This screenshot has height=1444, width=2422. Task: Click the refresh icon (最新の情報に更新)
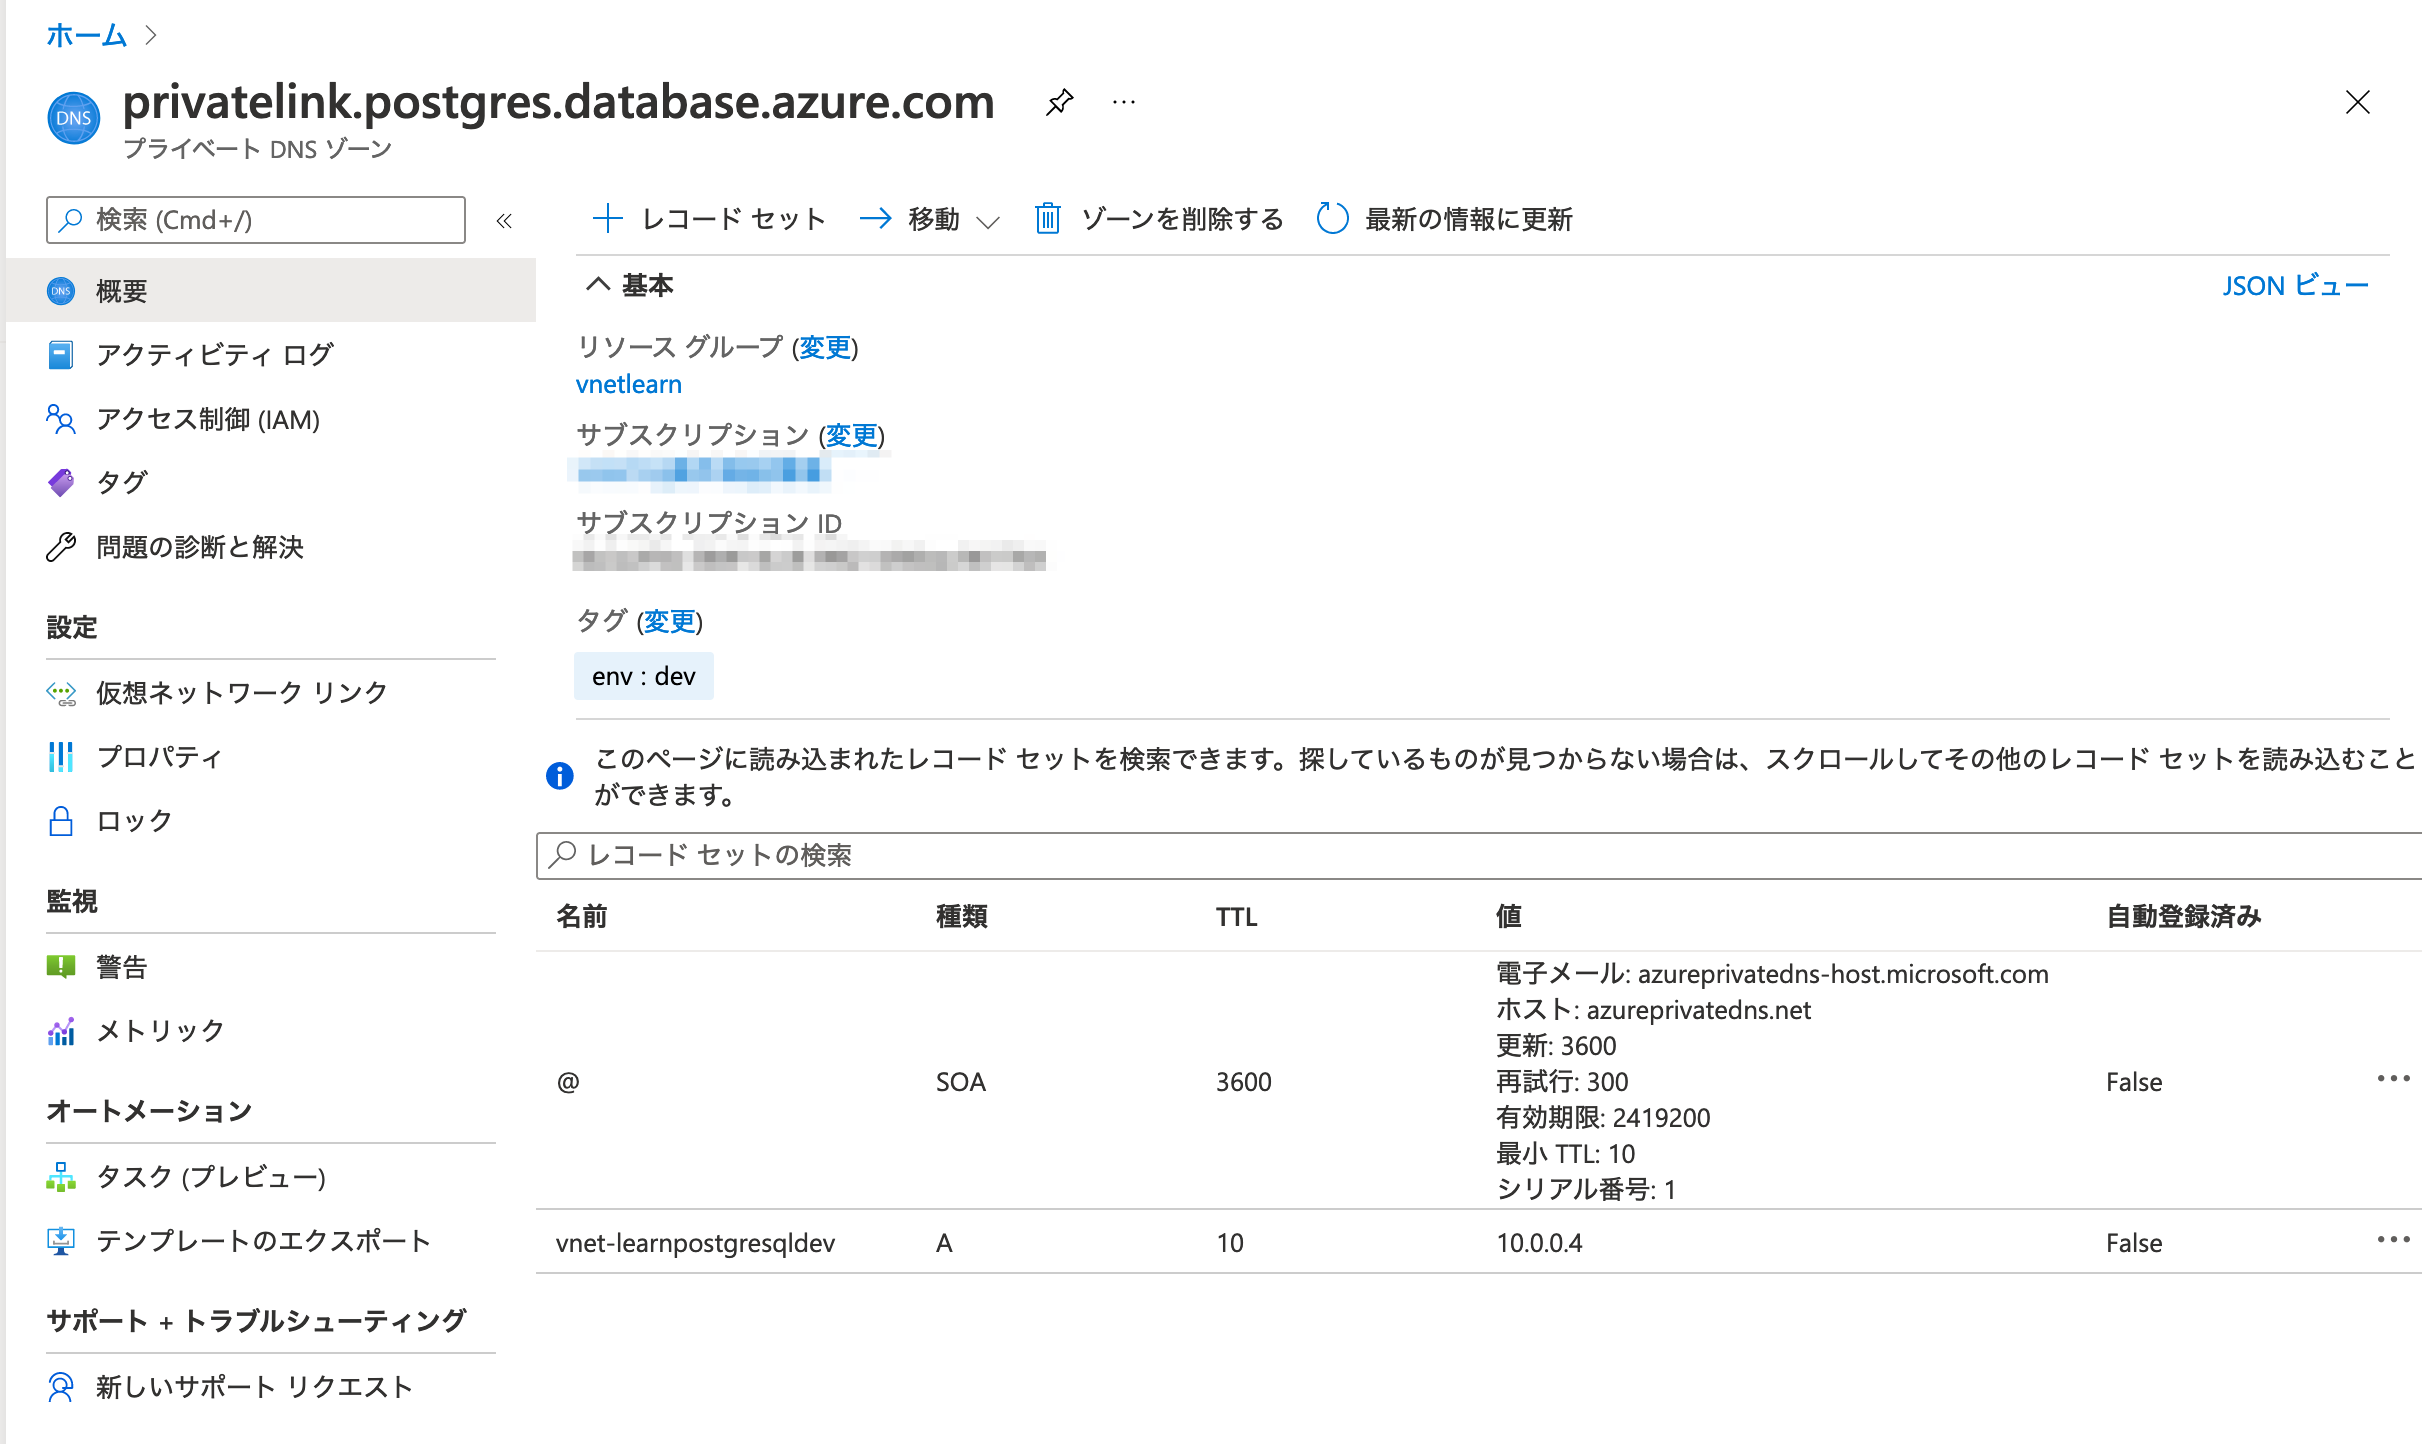coord(1332,218)
